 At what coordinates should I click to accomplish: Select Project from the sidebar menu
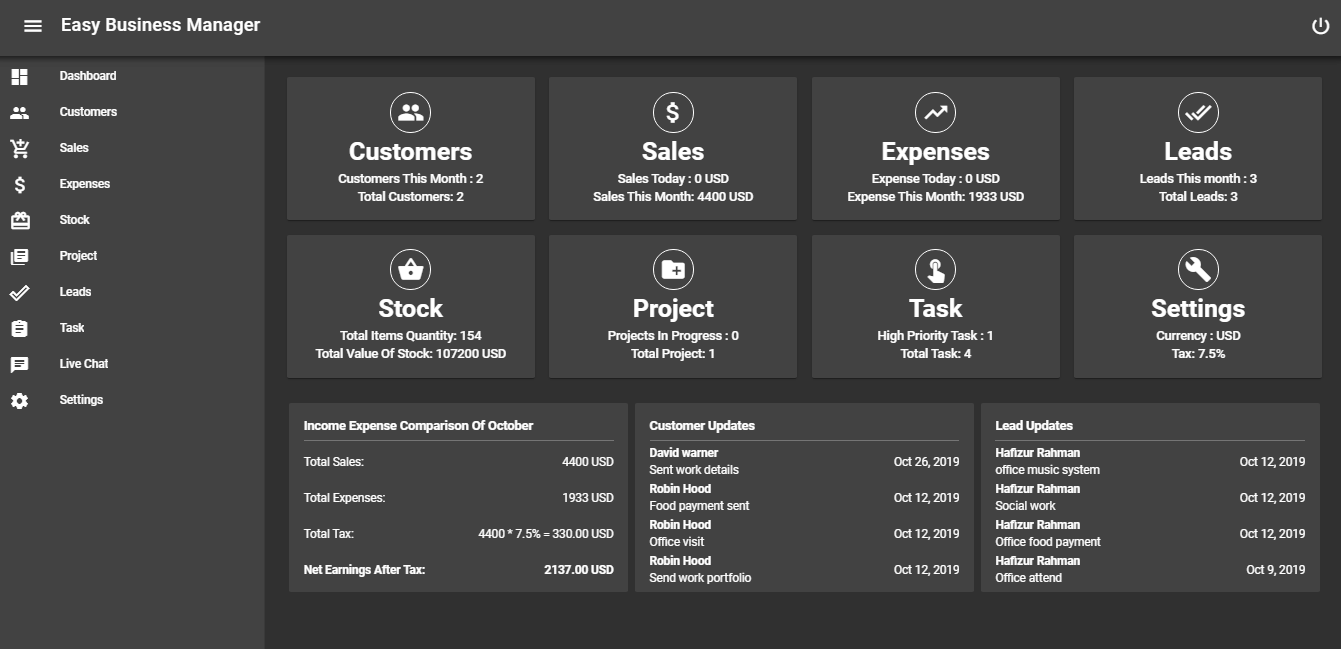tap(77, 255)
